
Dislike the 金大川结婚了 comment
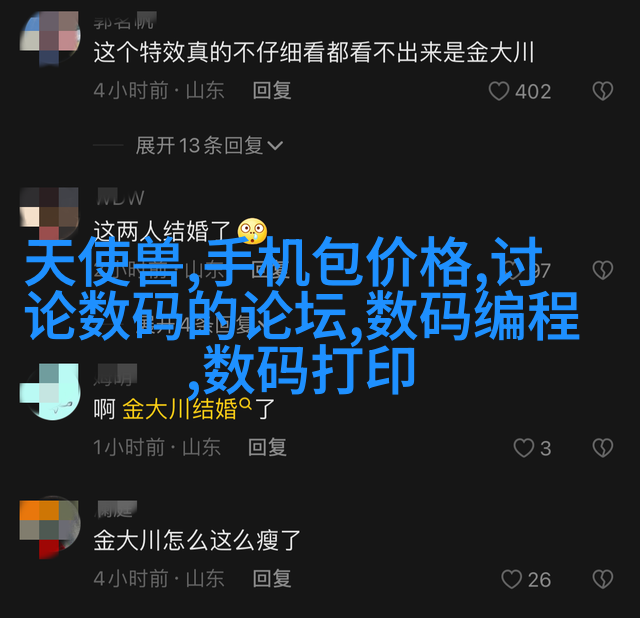603,448
